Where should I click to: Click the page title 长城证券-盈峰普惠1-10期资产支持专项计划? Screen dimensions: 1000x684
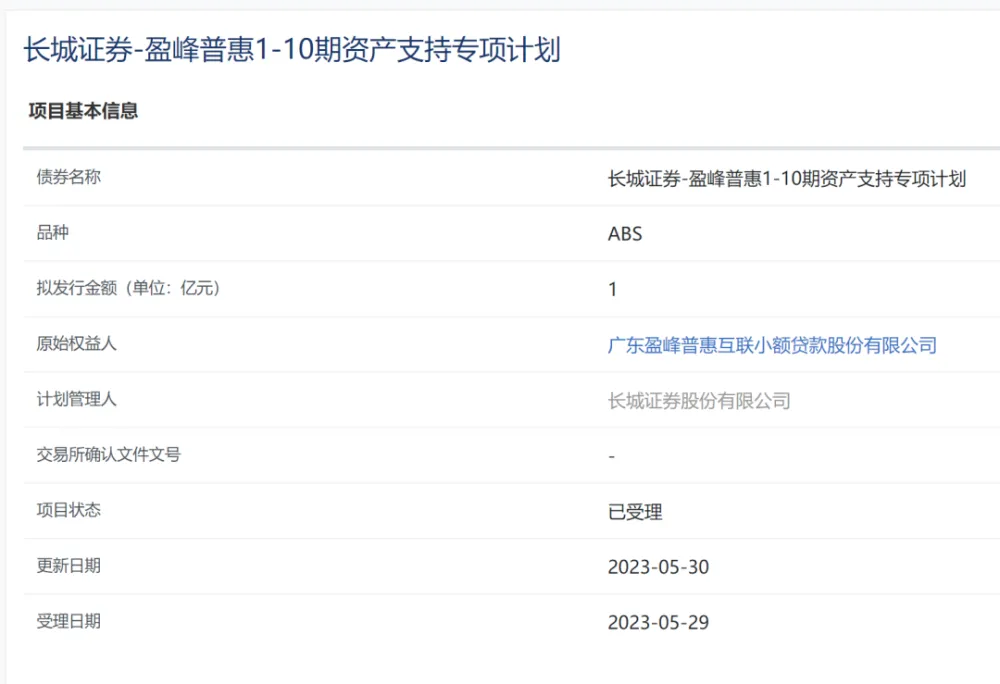pyautogui.click(x=292, y=50)
